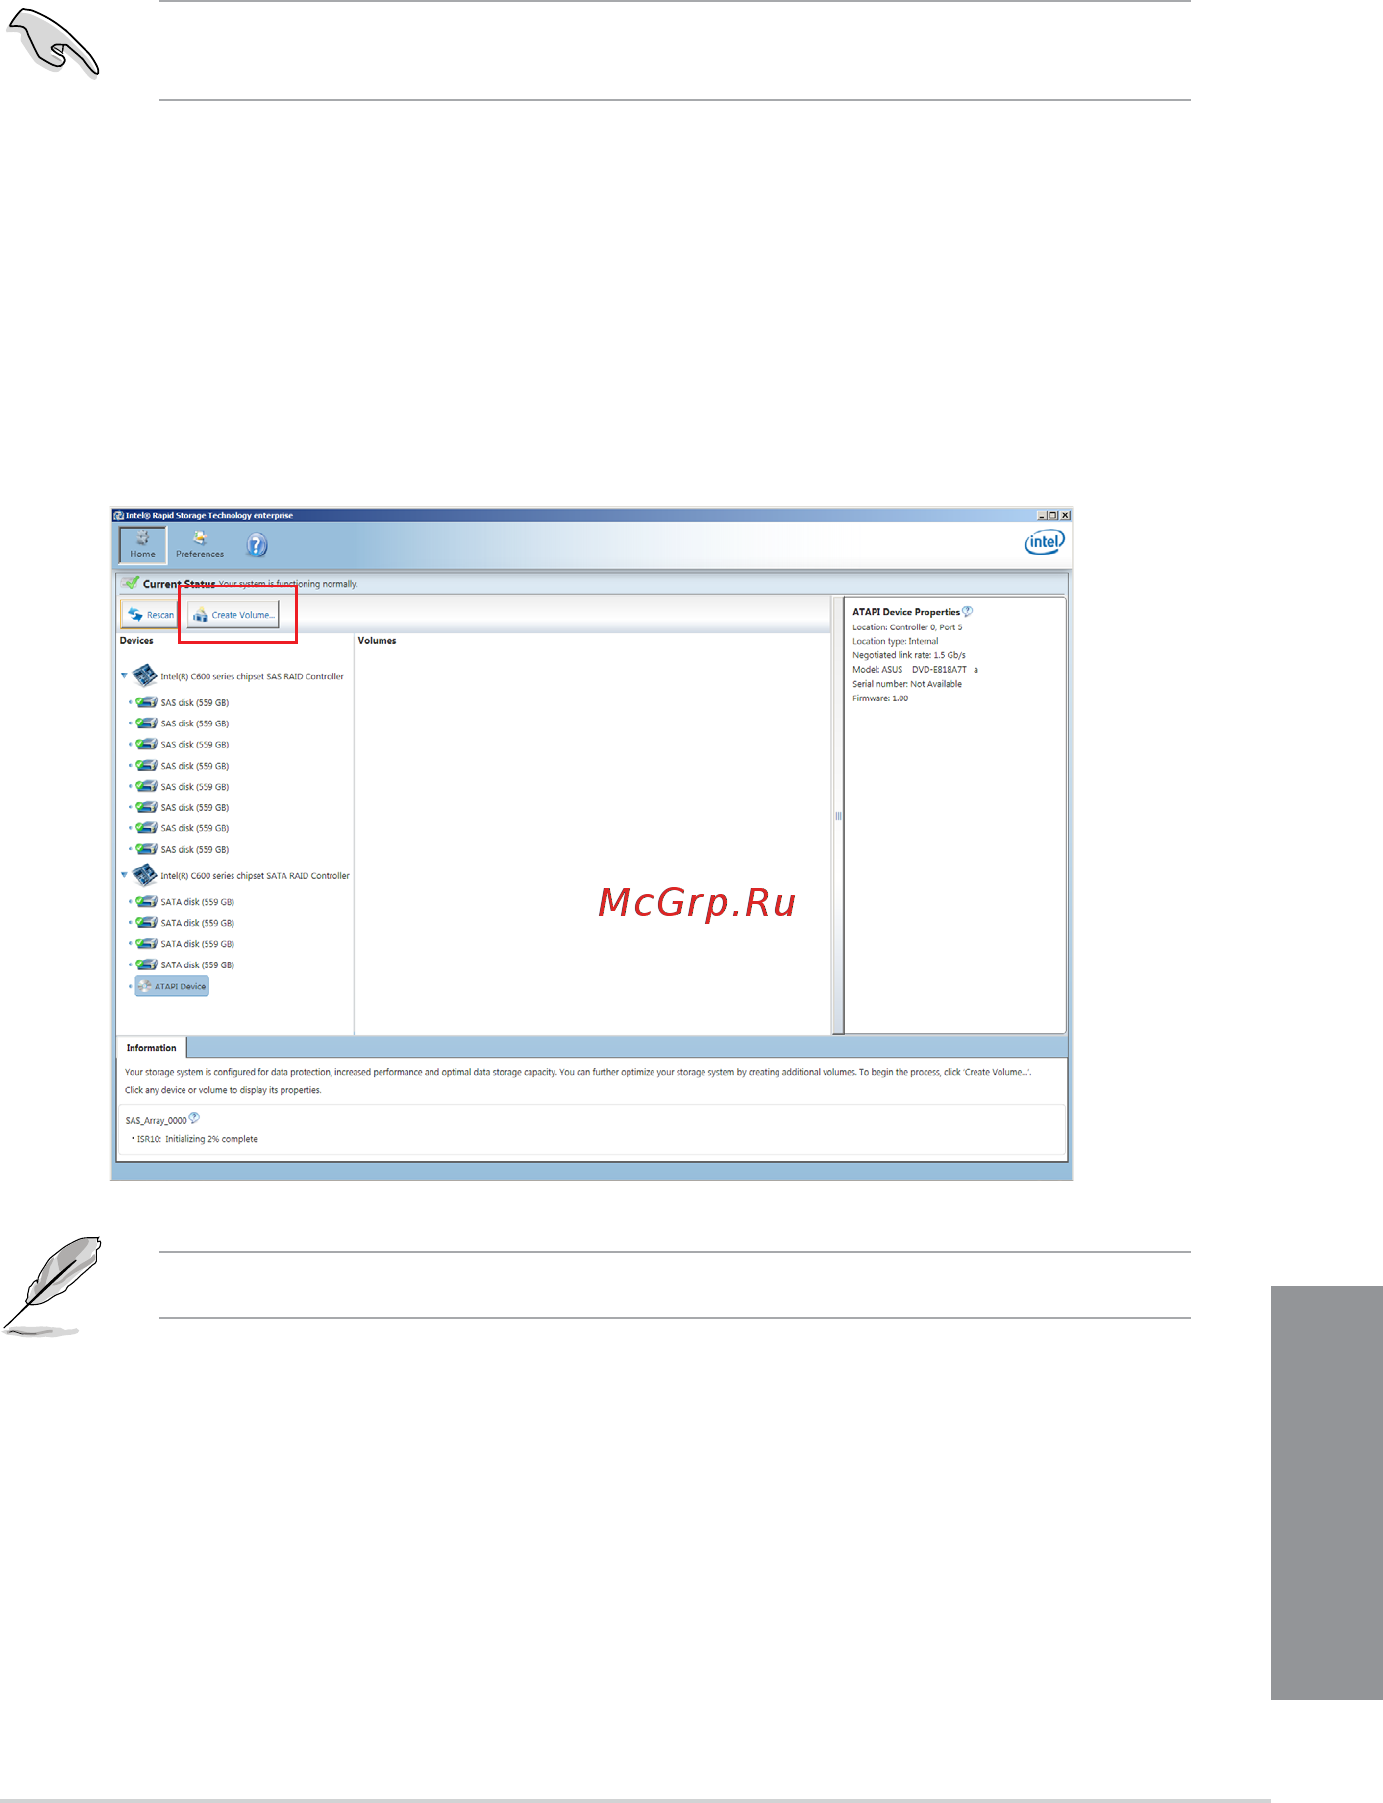1383x1803 pixels.
Task: Switch to the Information tab
Action: coord(151,1048)
